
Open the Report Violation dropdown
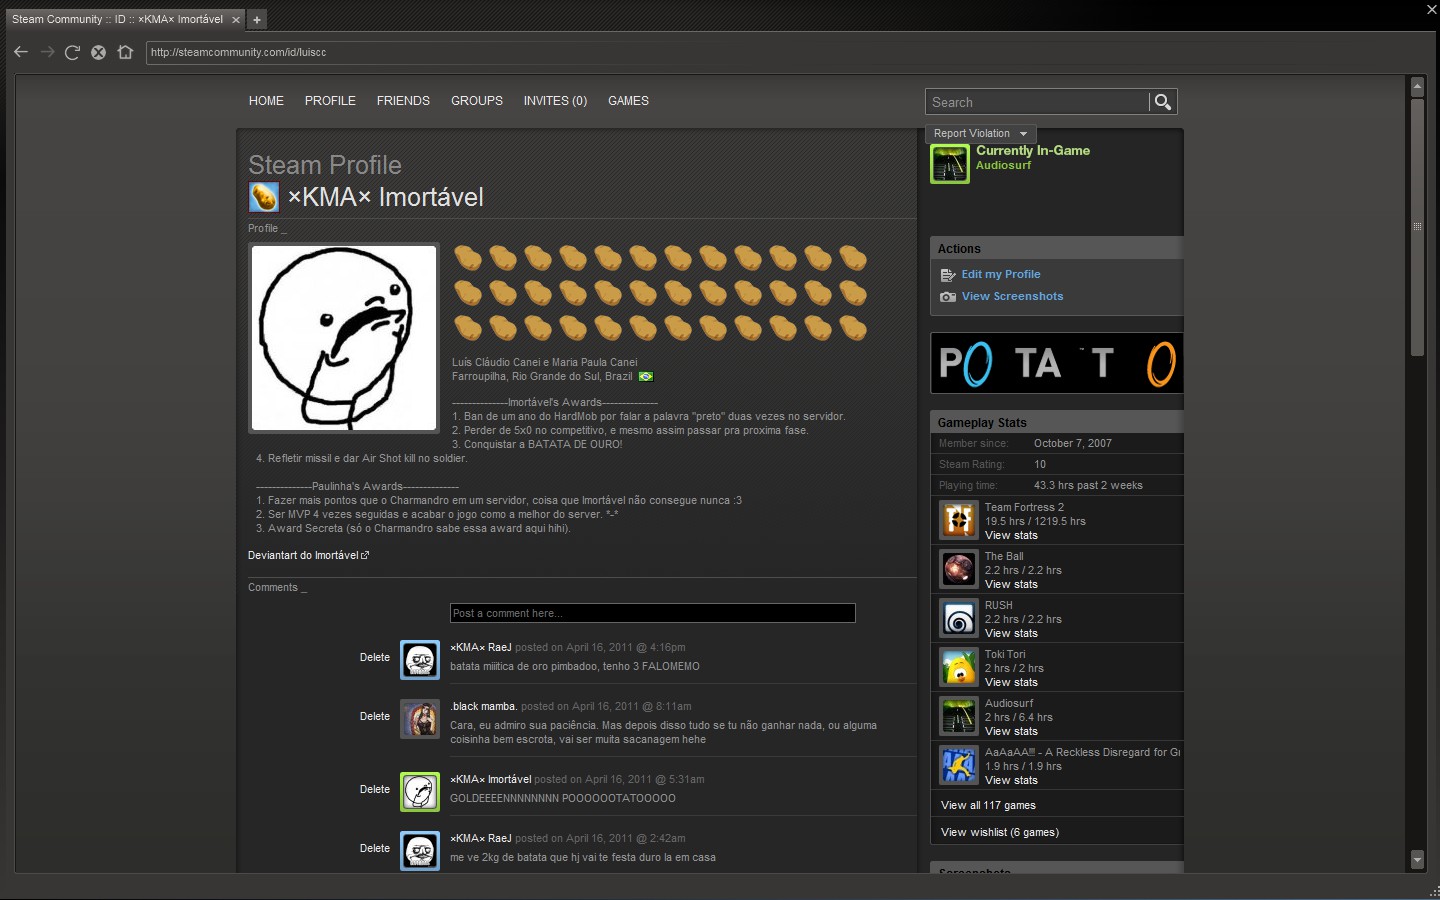(x=981, y=133)
